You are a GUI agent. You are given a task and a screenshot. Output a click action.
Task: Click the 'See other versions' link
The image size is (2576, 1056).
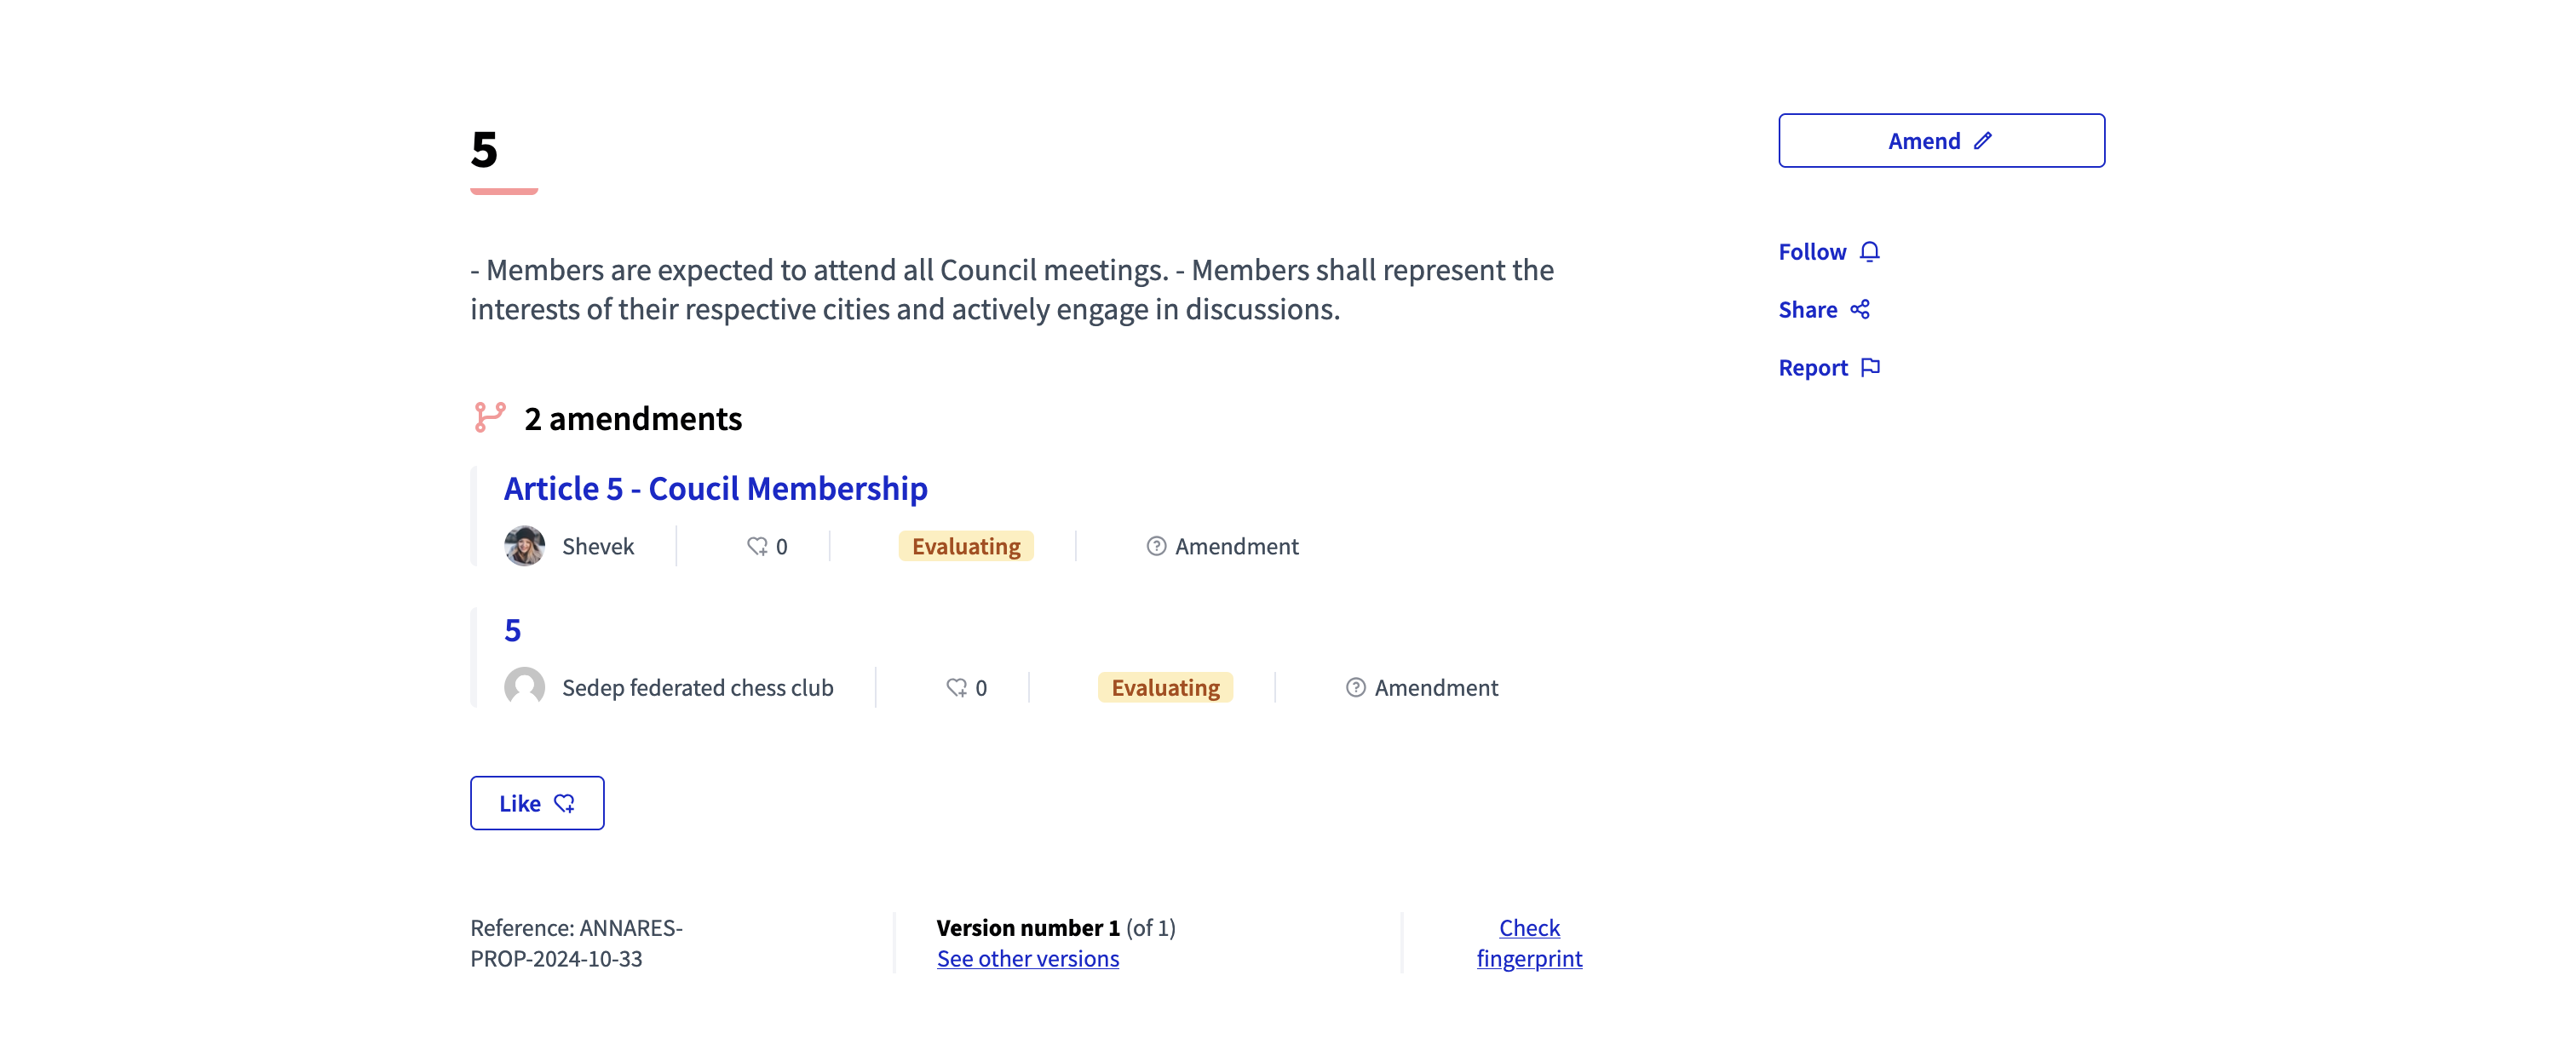1028,958
